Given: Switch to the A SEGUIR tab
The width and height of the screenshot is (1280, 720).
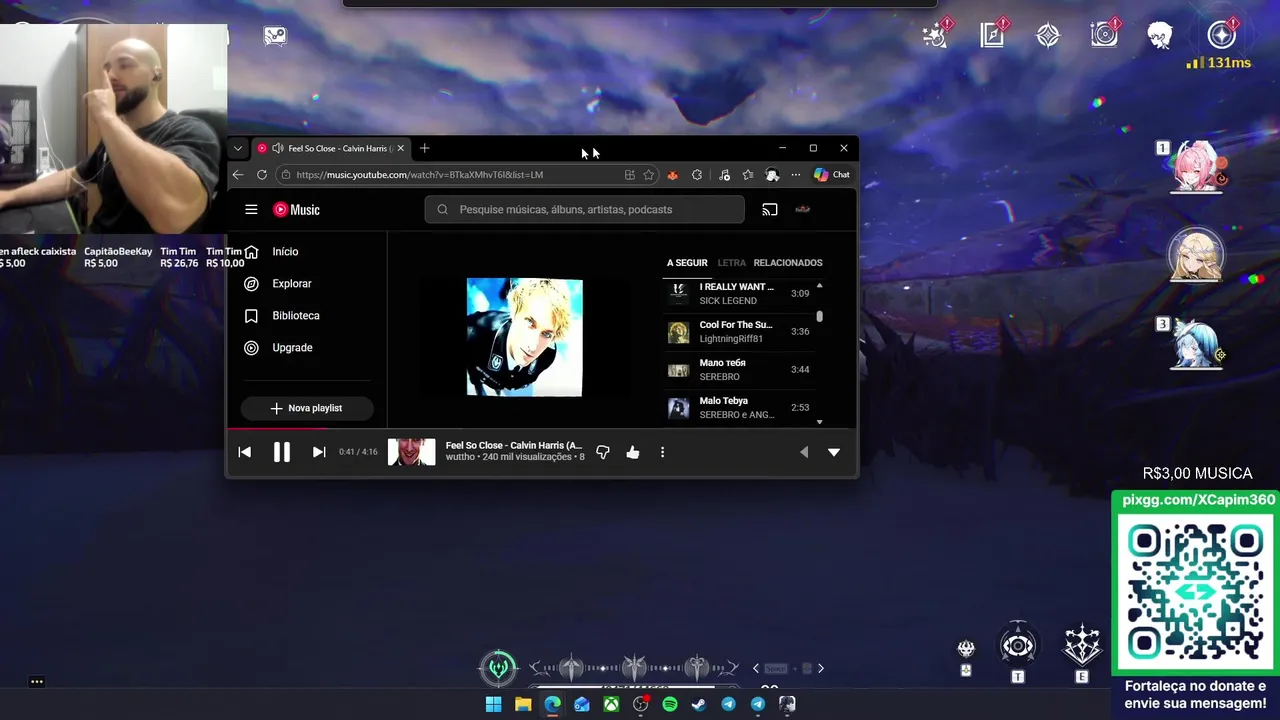Looking at the screenshot, I should pos(687,263).
